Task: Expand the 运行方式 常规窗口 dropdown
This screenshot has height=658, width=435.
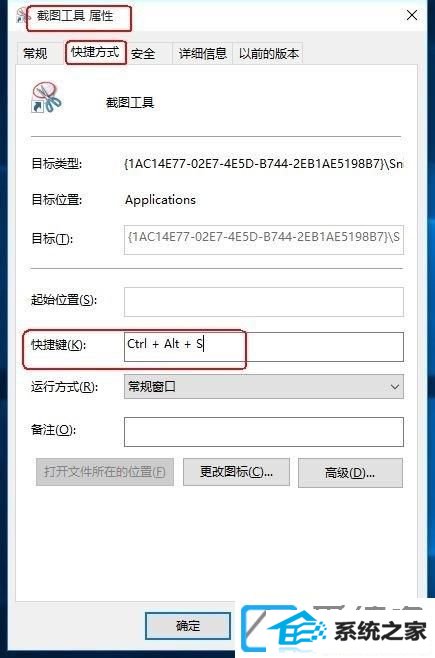Action: click(x=264, y=386)
